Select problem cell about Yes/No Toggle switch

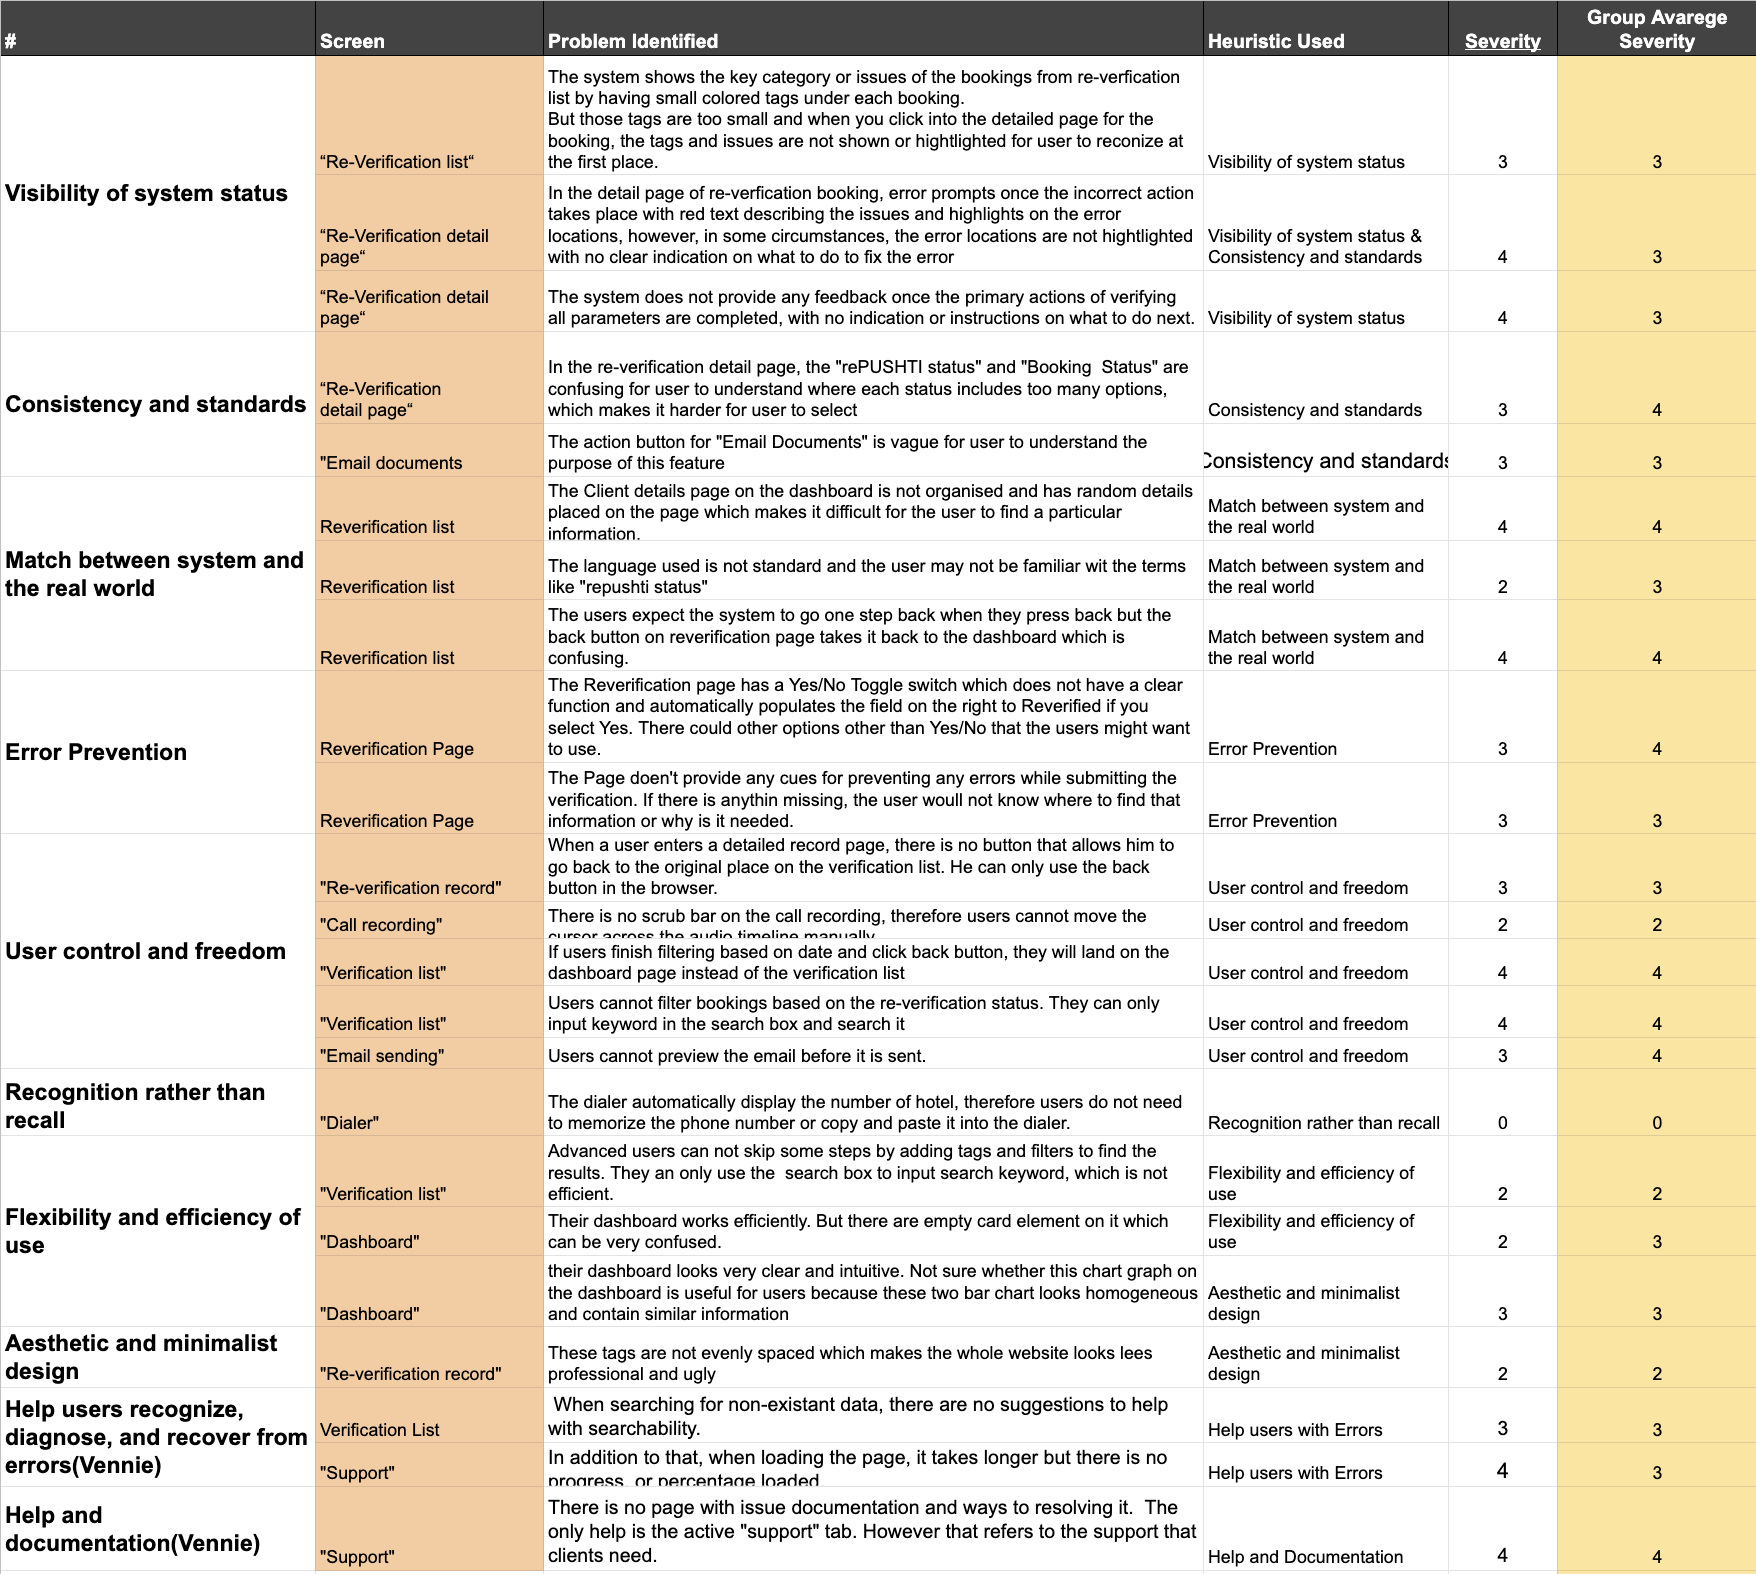(x=873, y=717)
